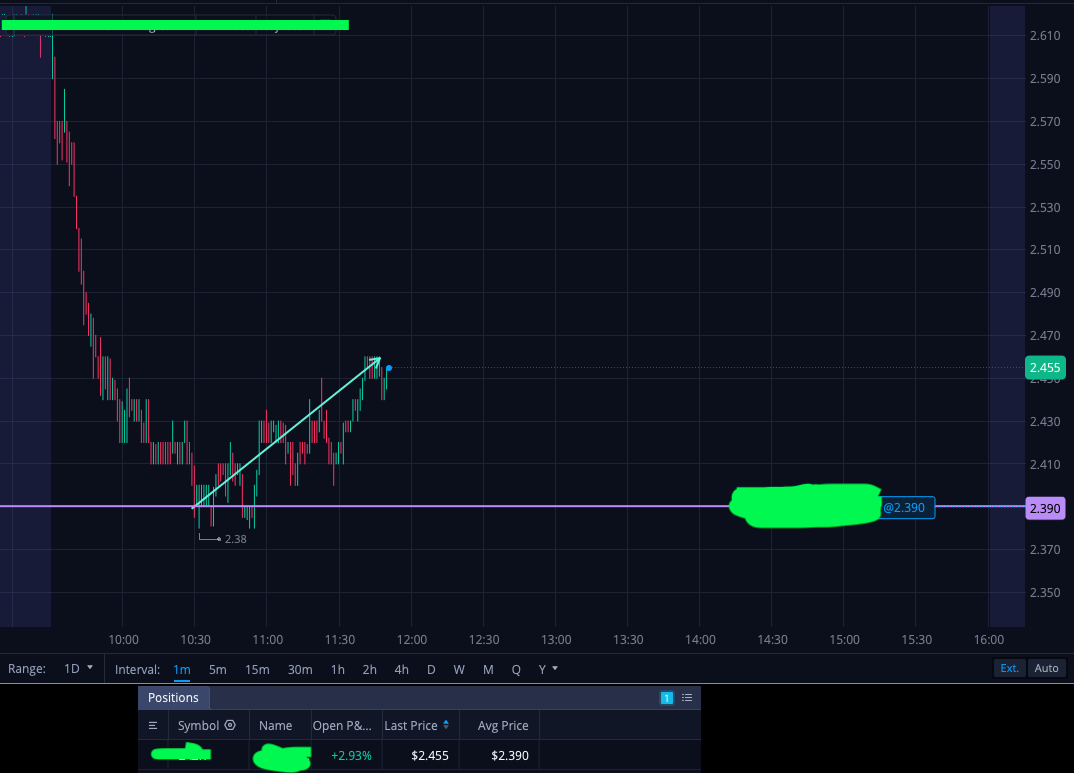Click the purple 2.390 price label
1074x773 pixels.
(1045, 508)
